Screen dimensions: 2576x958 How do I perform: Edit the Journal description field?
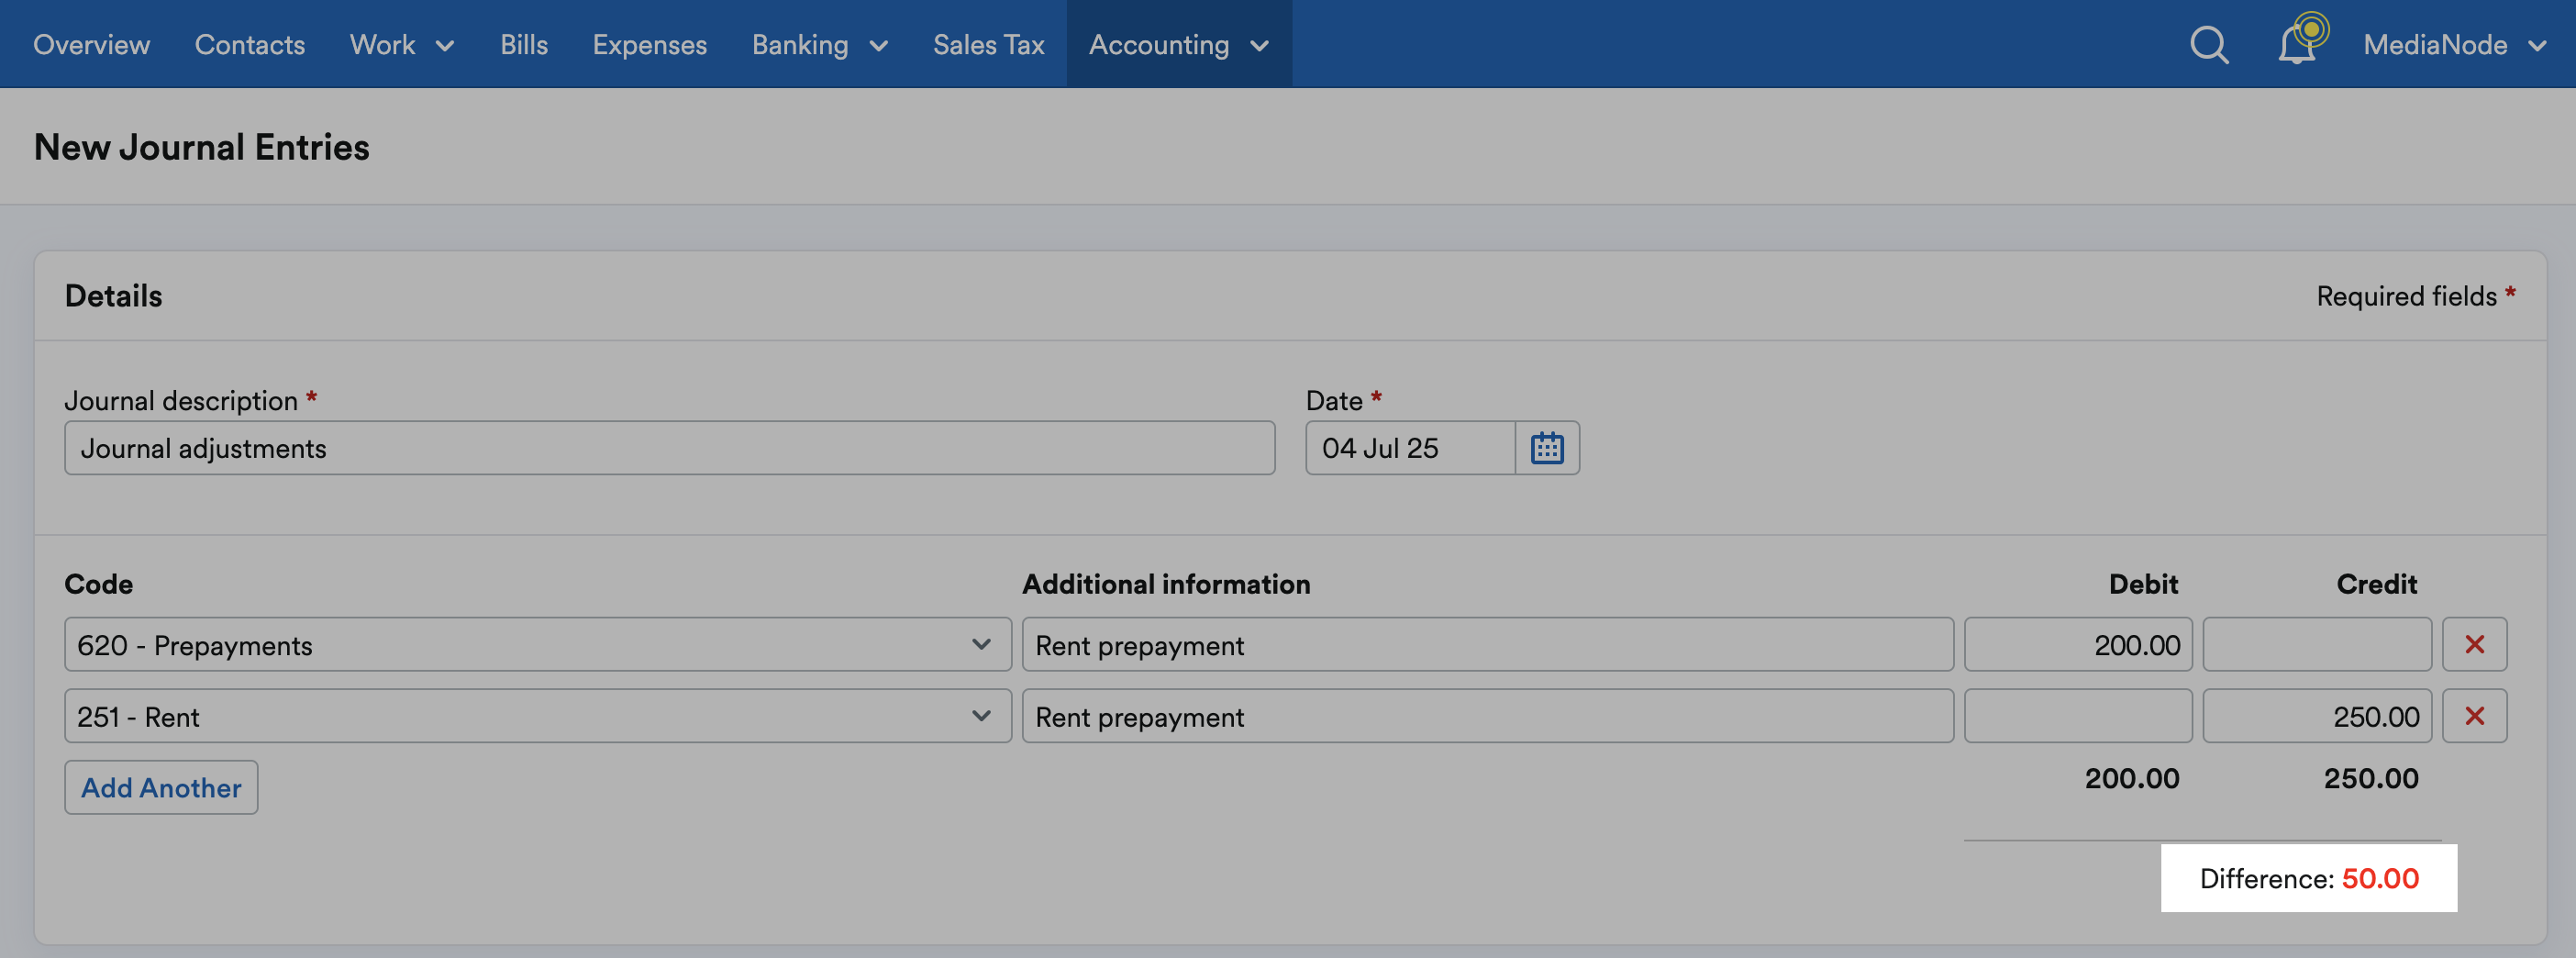tap(669, 448)
